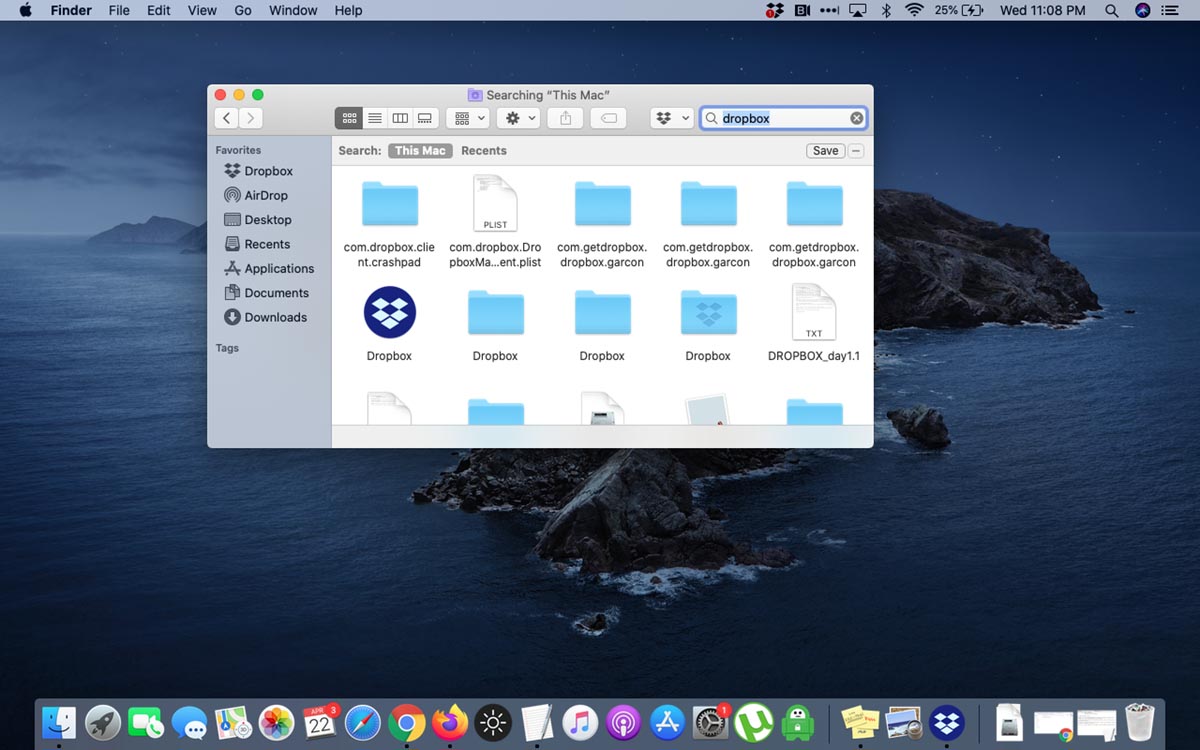
Task: Open the Go menu in menu bar
Action: (242, 10)
